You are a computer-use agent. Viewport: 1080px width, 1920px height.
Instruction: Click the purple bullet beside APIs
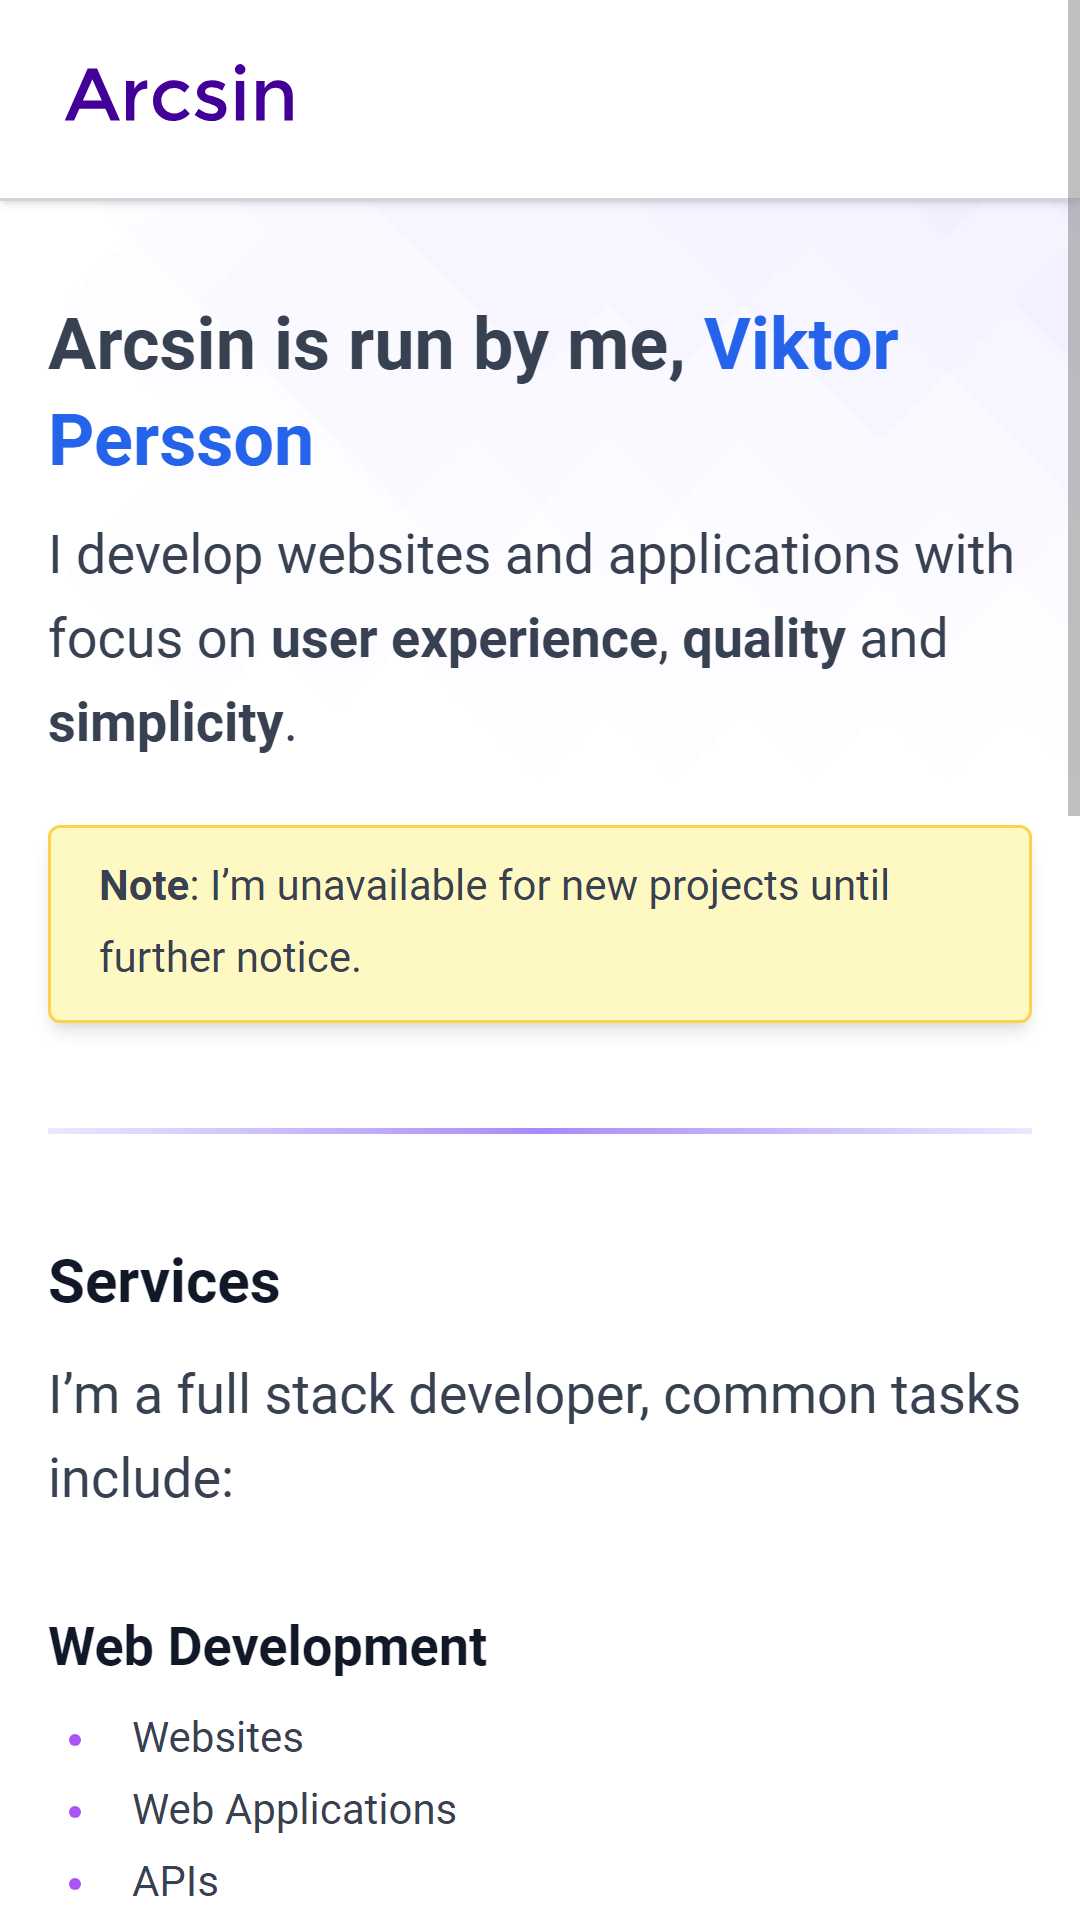click(75, 1884)
